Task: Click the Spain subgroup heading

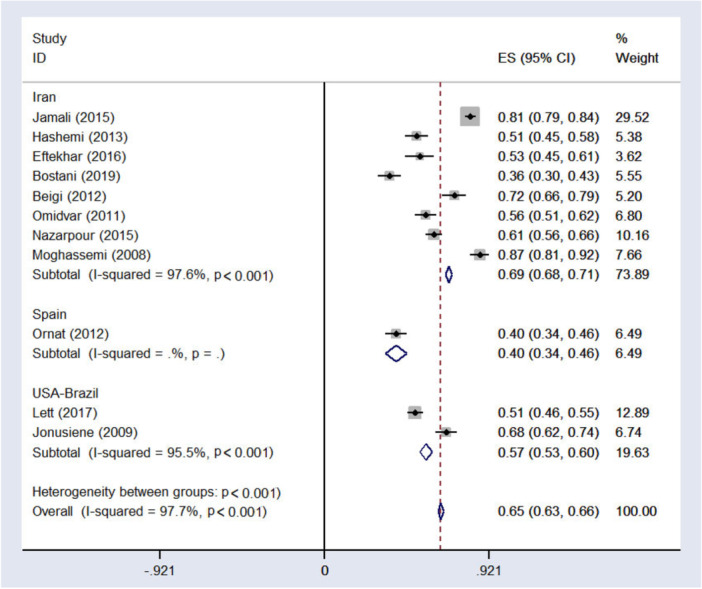Action: [x=49, y=313]
